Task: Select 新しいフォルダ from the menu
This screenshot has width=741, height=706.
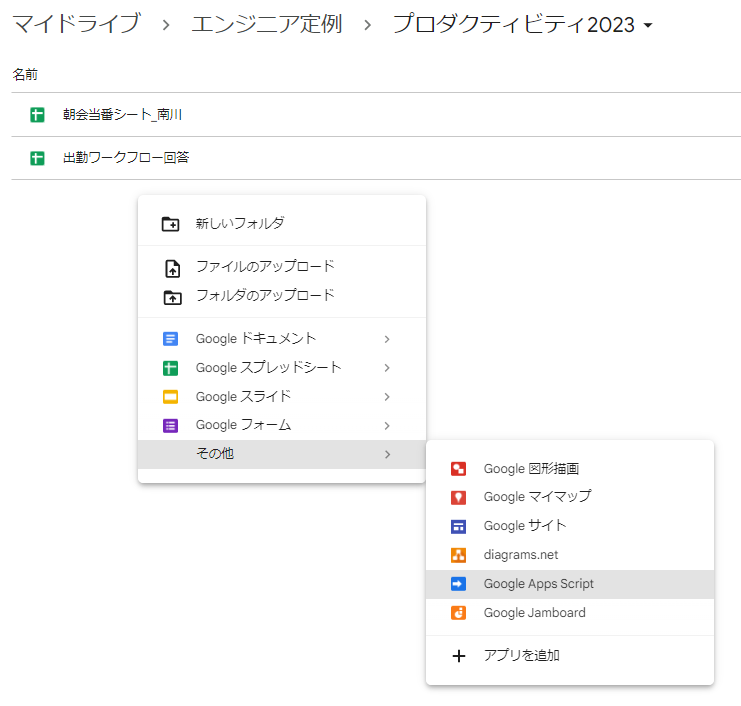Action: tap(282, 223)
